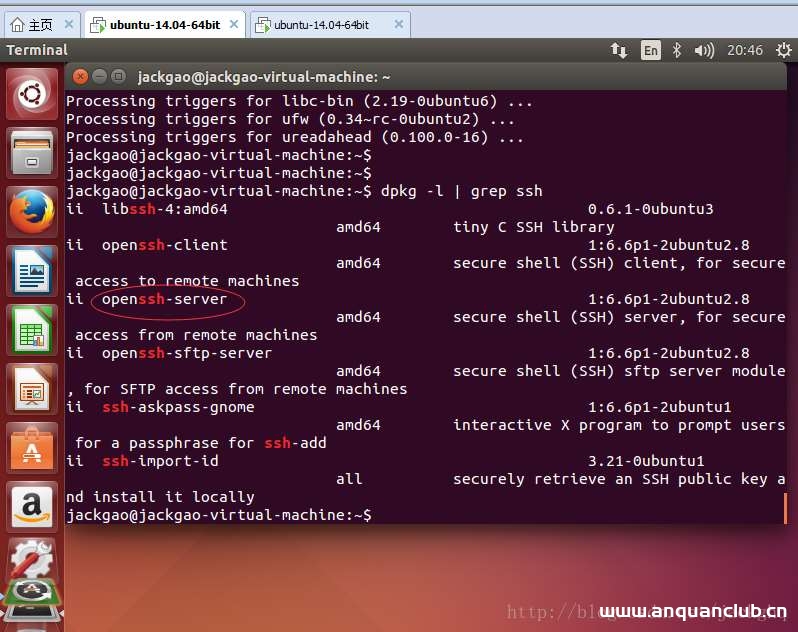Click the 'openssh-client' package name
This screenshot has width=798, height=632.
(165, 245)
